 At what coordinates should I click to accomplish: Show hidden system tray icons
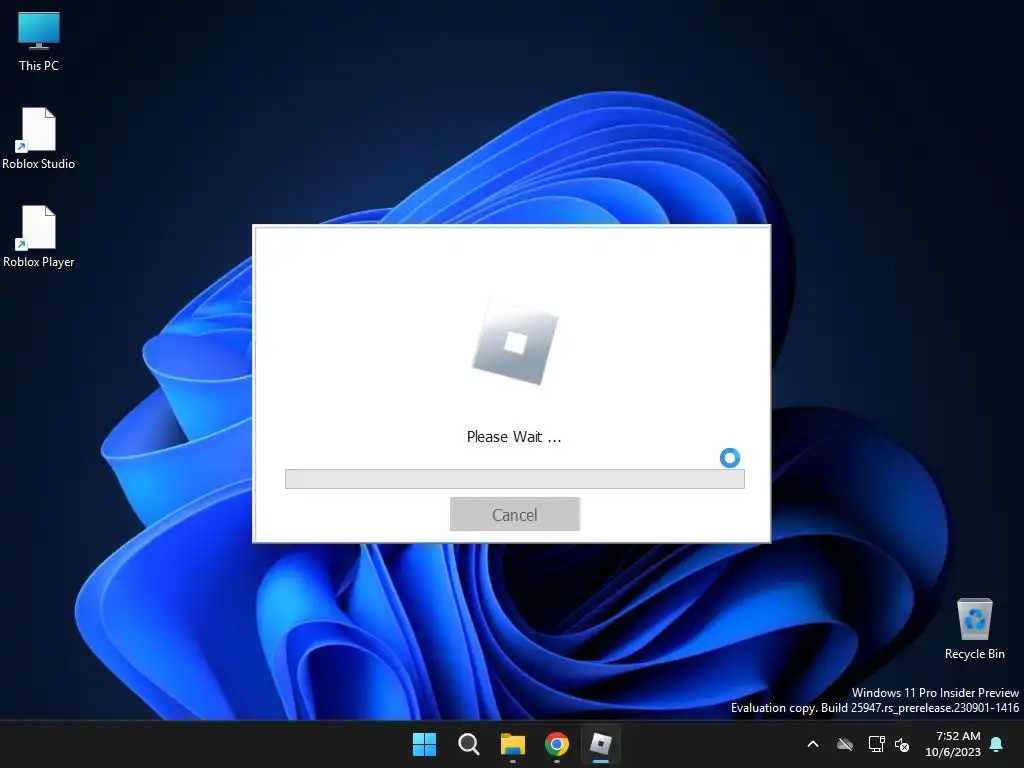pyautogui.click(x=813, y=744)
